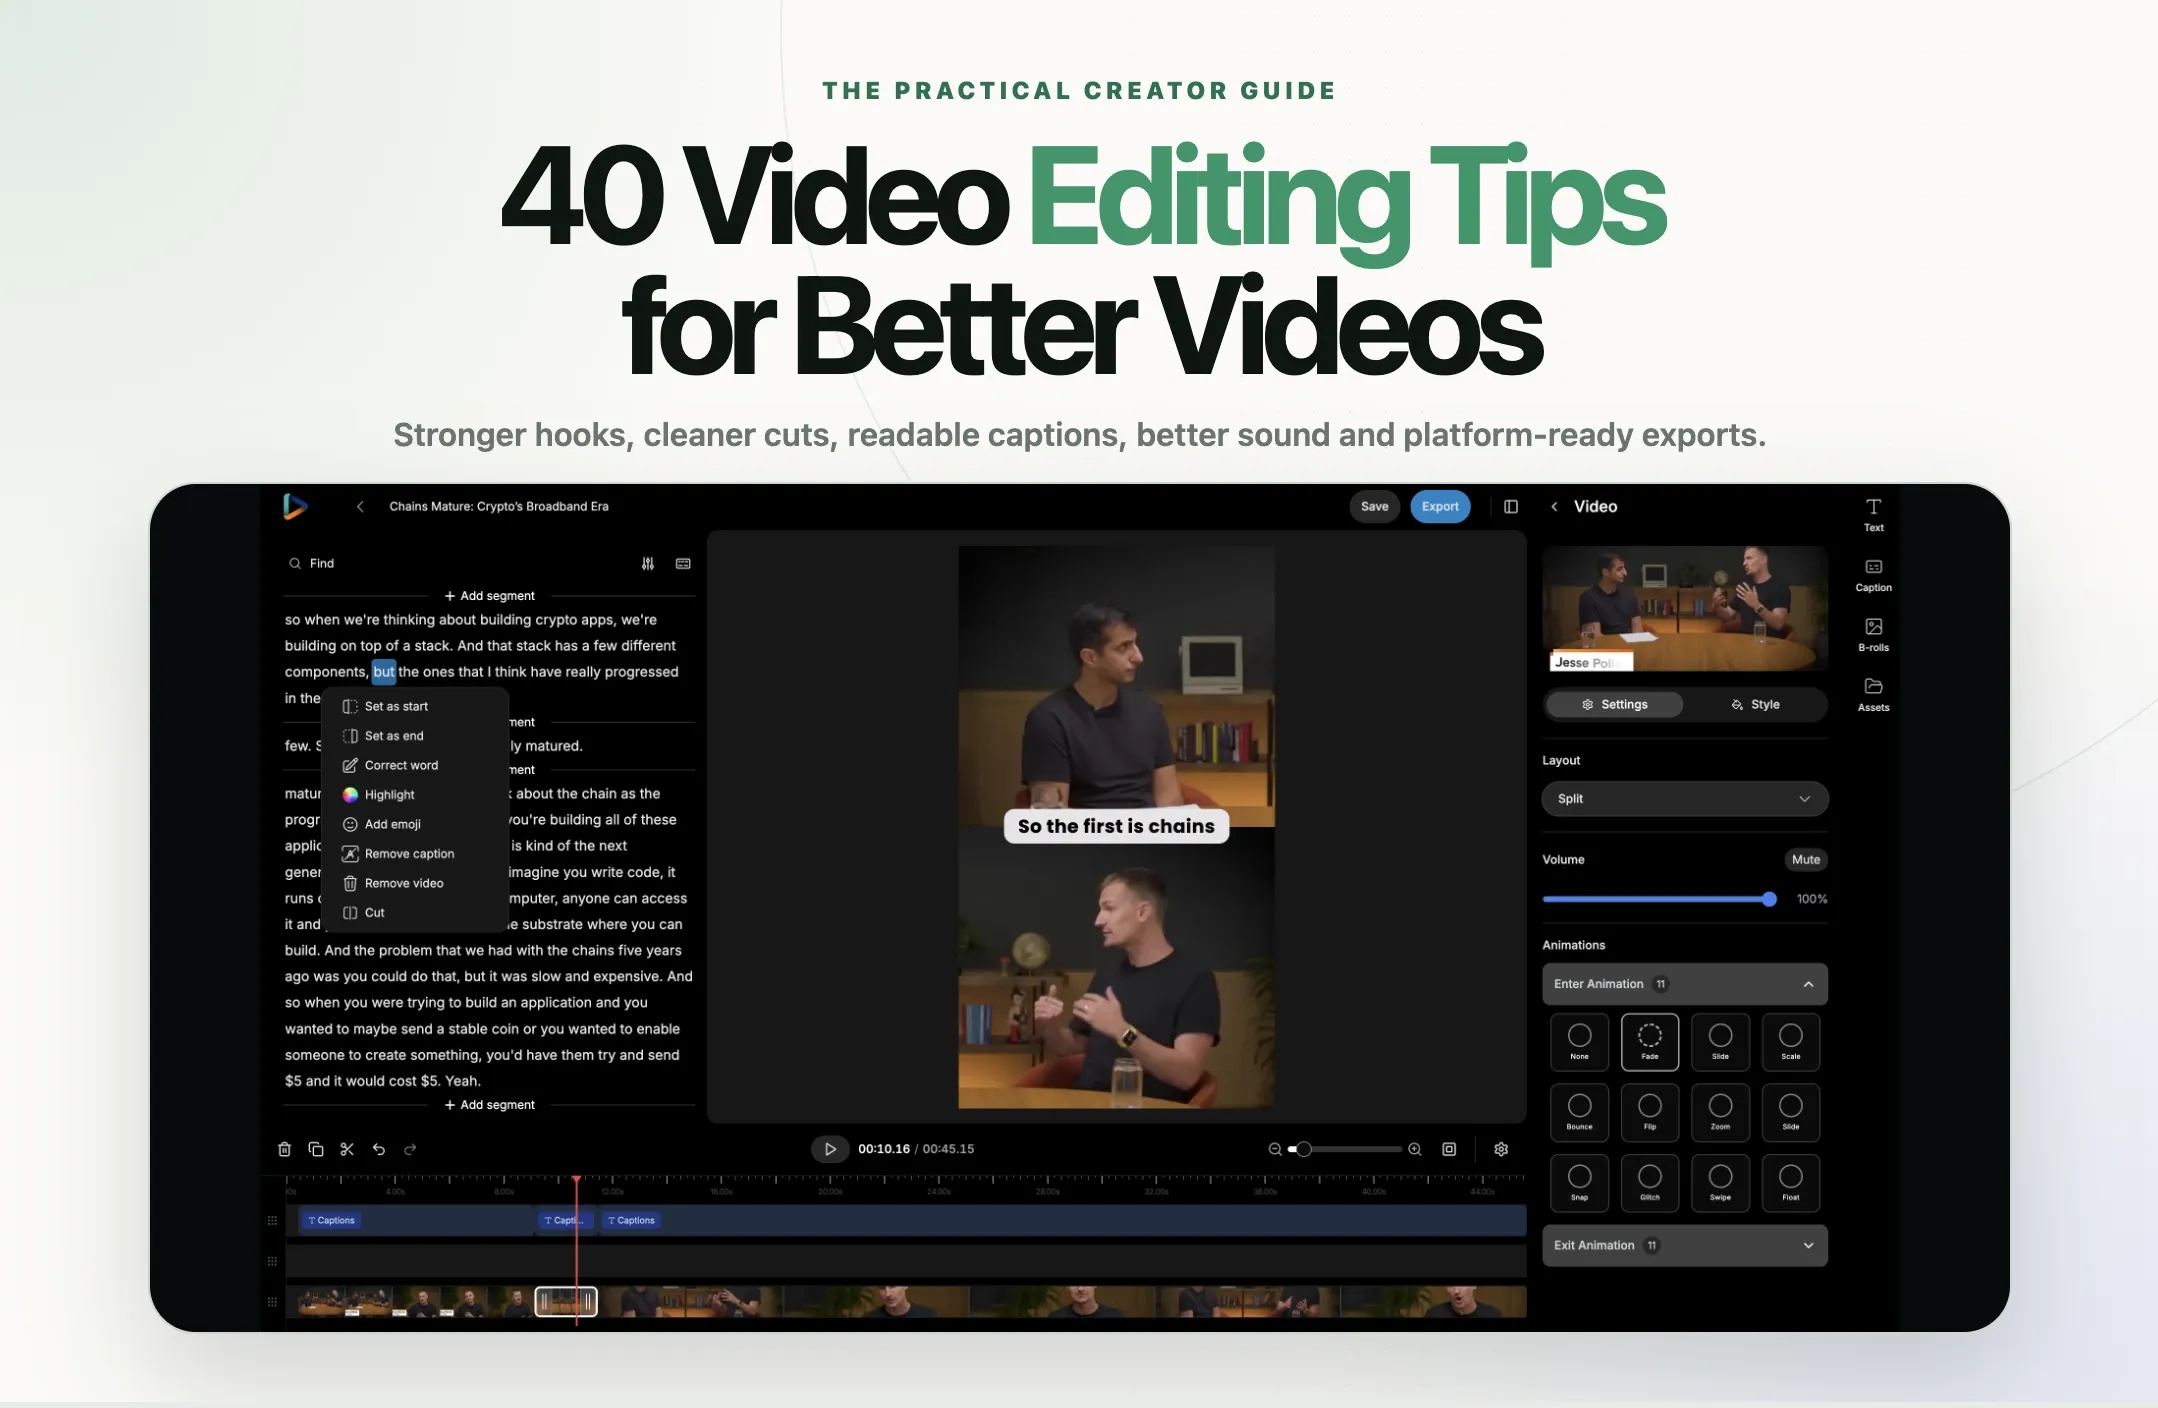Image resolution: width=2158 pixels, height=1408 pixels.
Task: Open the Text tool in right sidebar
Action: click(x=1873, y=514)
